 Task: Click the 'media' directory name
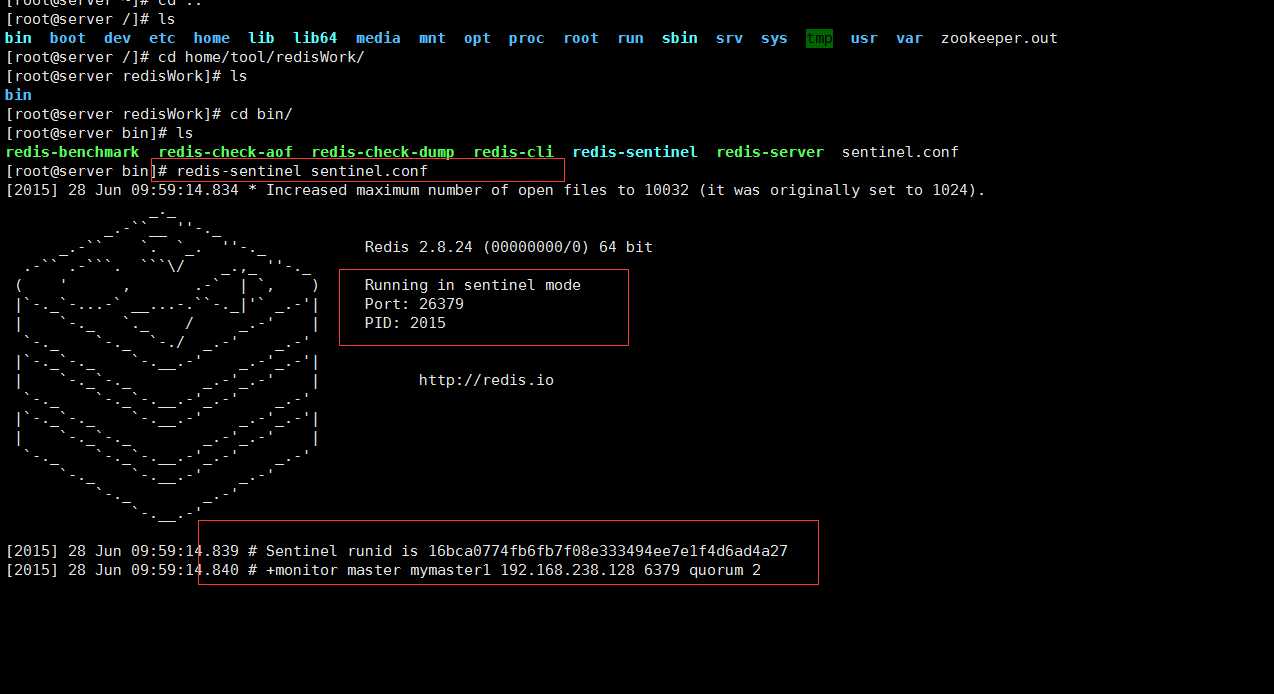378,38
